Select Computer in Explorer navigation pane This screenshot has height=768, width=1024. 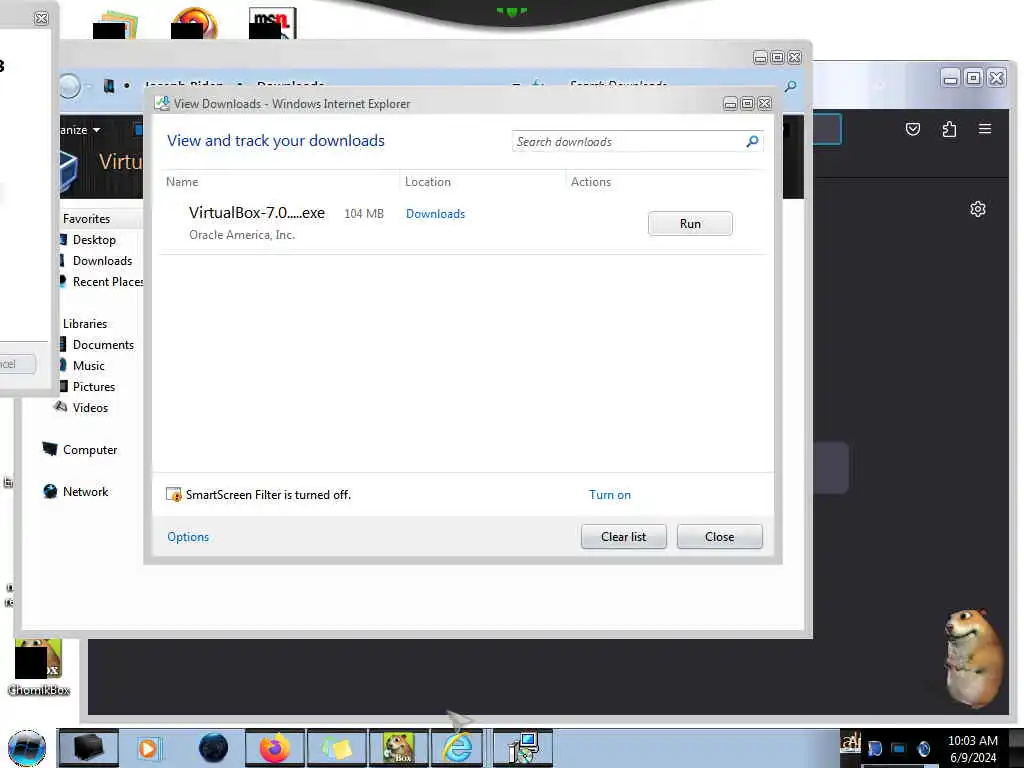90,449
